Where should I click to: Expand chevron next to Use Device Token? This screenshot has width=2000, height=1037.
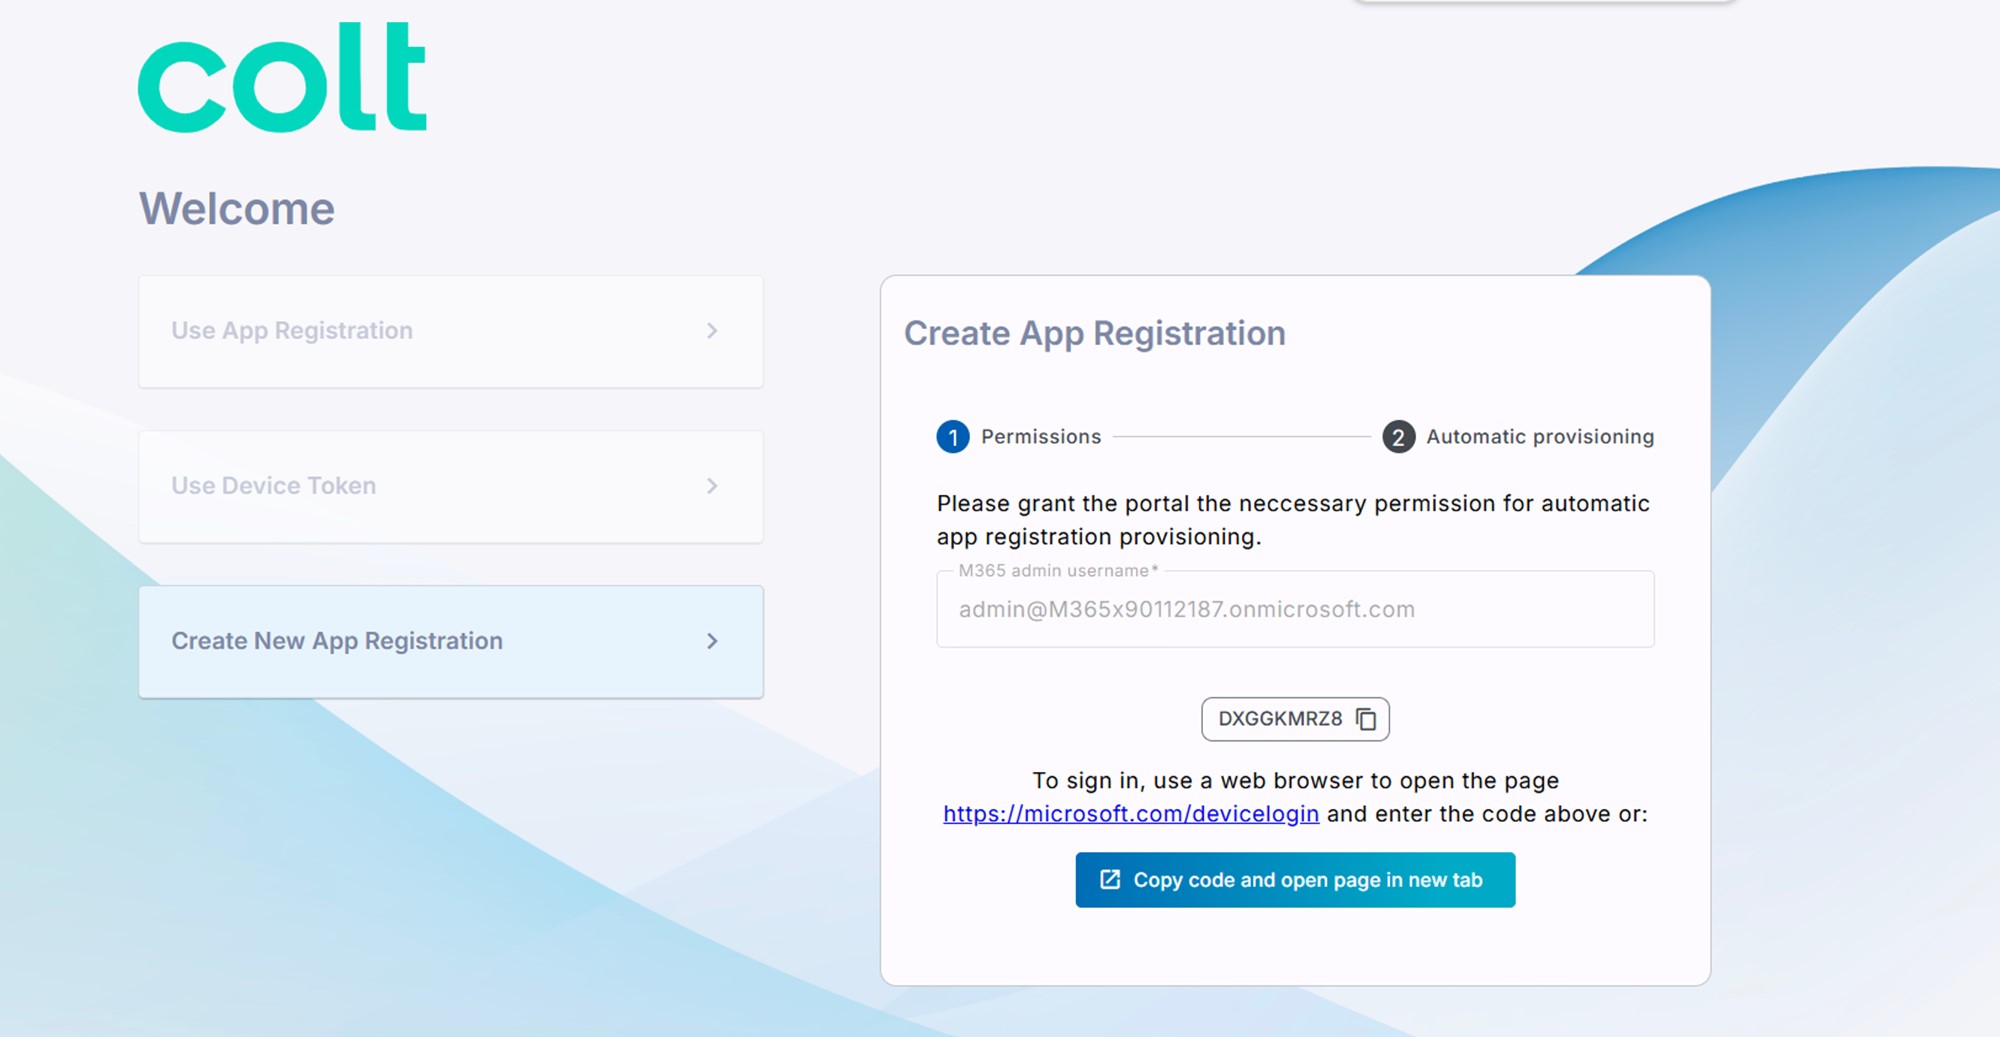click(x=712, y=486)
